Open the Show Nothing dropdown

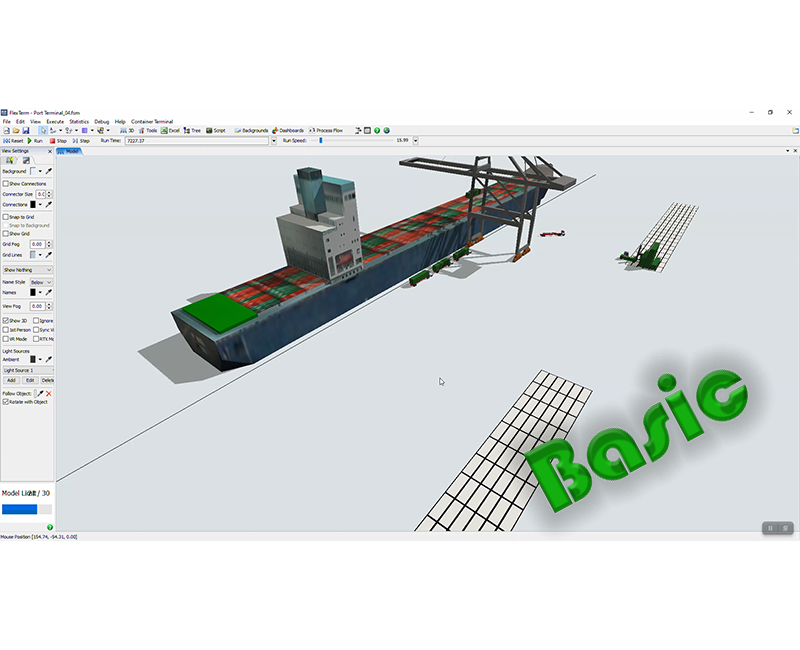(30, 268)
